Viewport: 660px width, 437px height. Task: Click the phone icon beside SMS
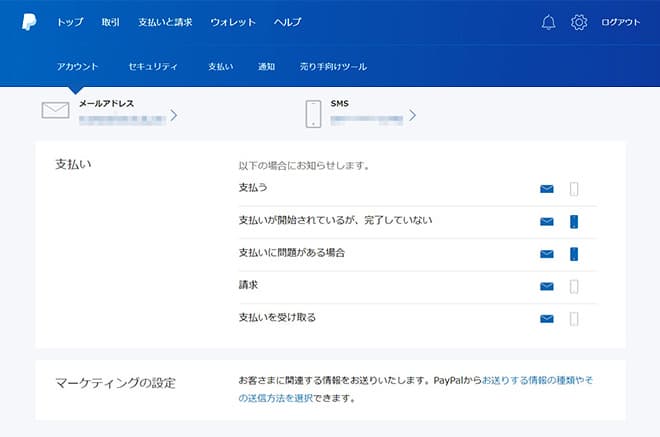tap(314, 113)
